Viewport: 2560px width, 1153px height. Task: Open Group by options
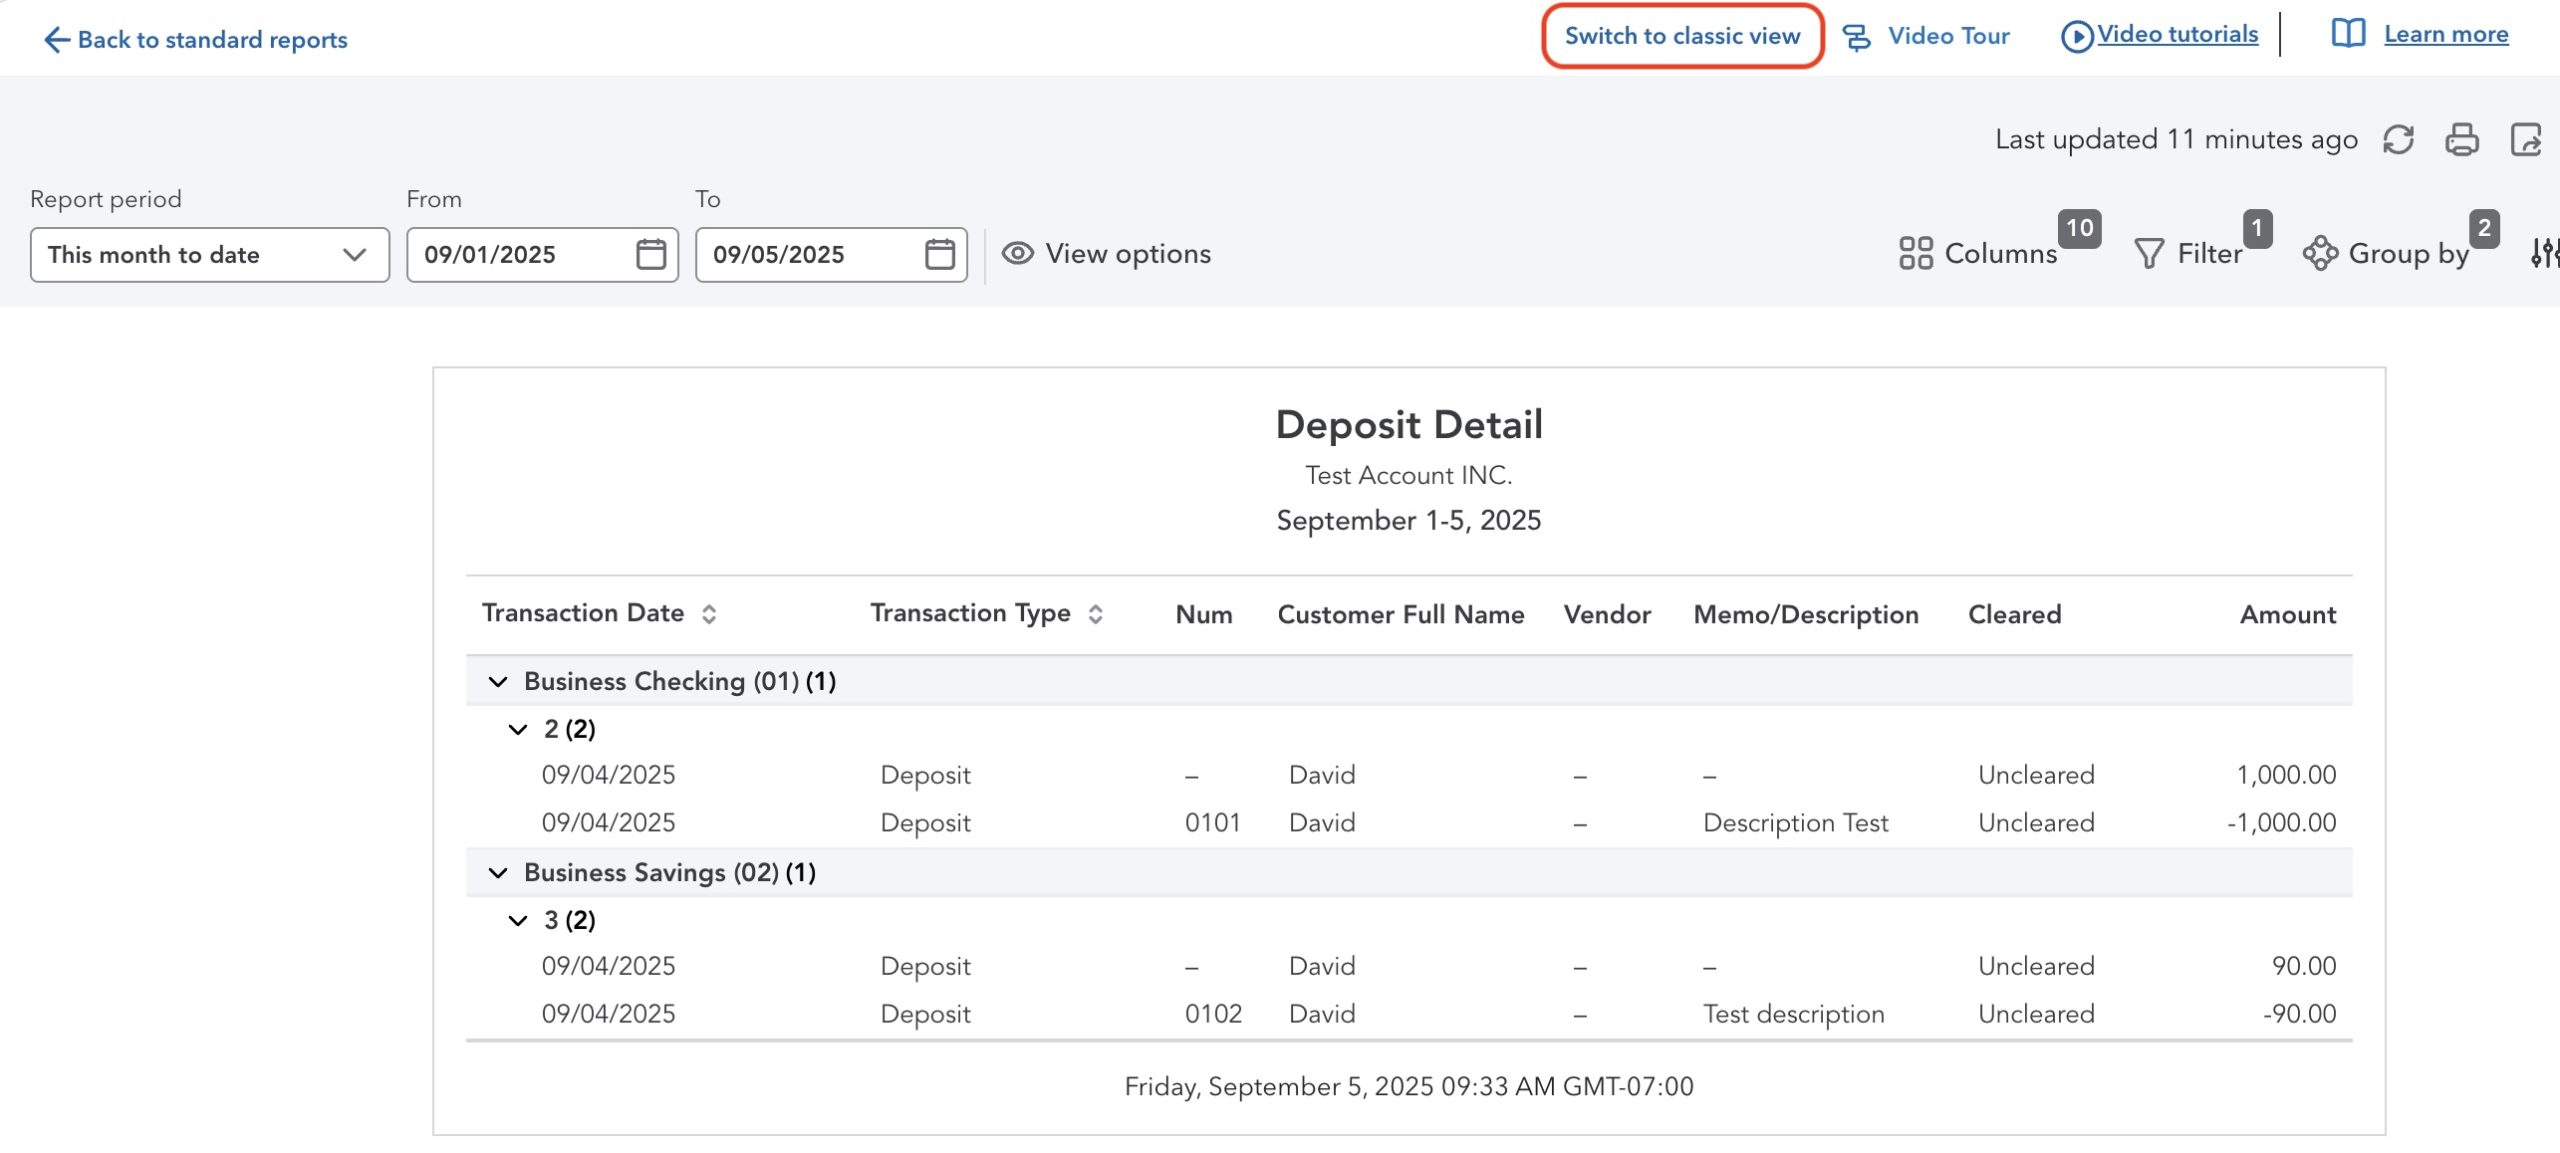(2387, 254)
